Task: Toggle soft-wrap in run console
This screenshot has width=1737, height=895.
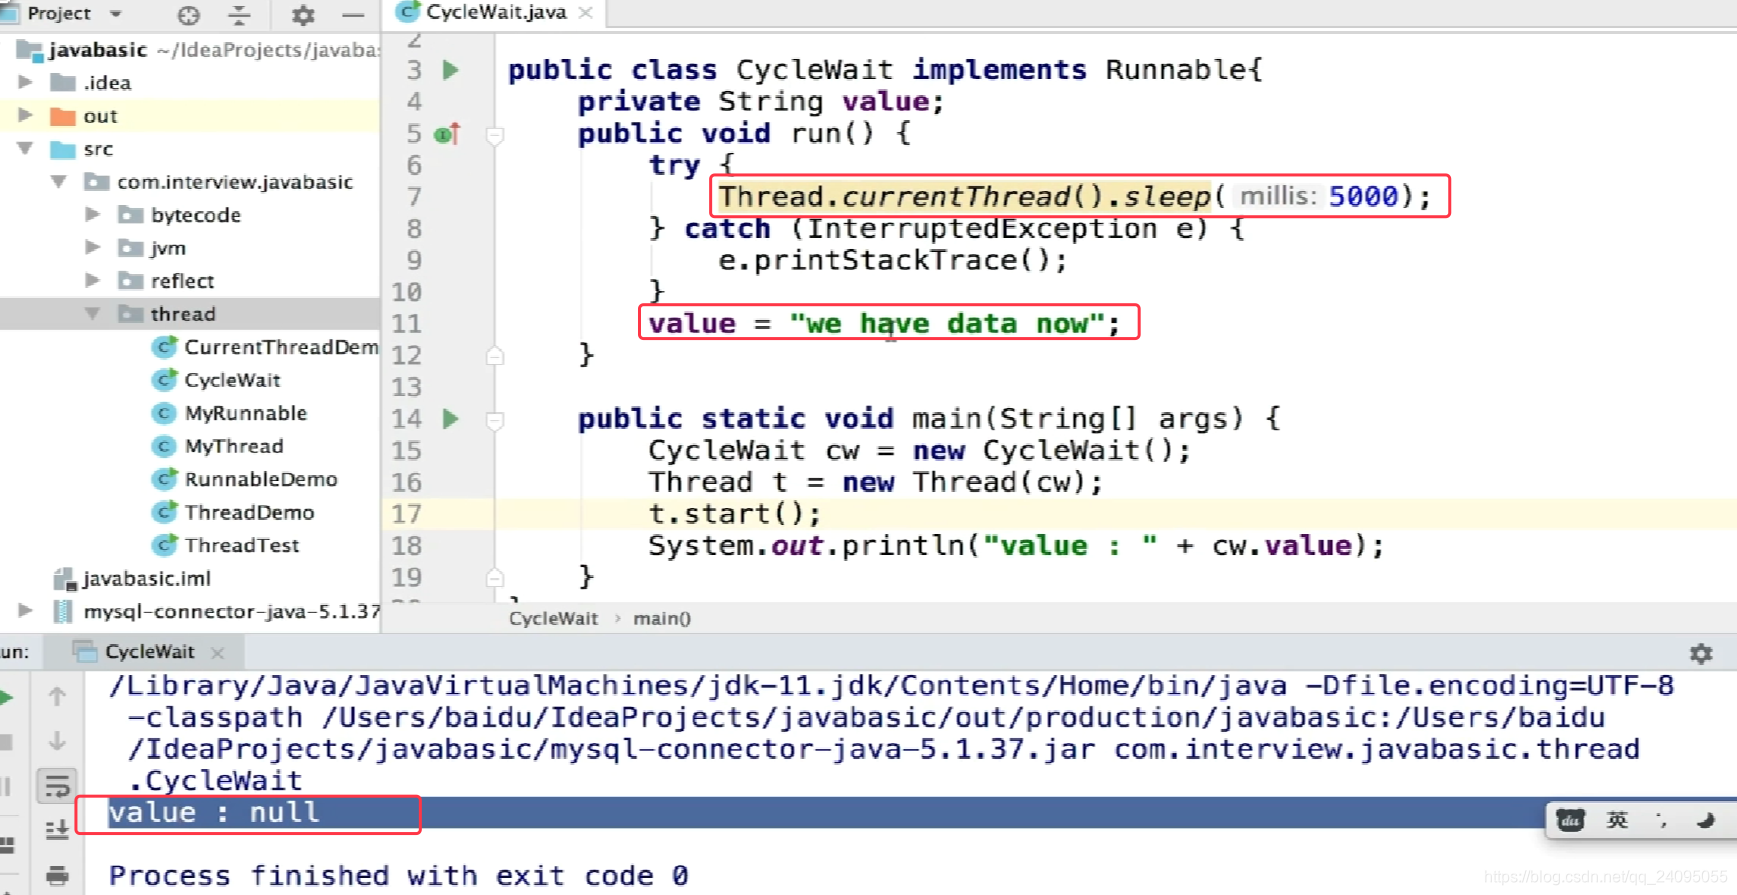Action: click(x=57, y=786)
